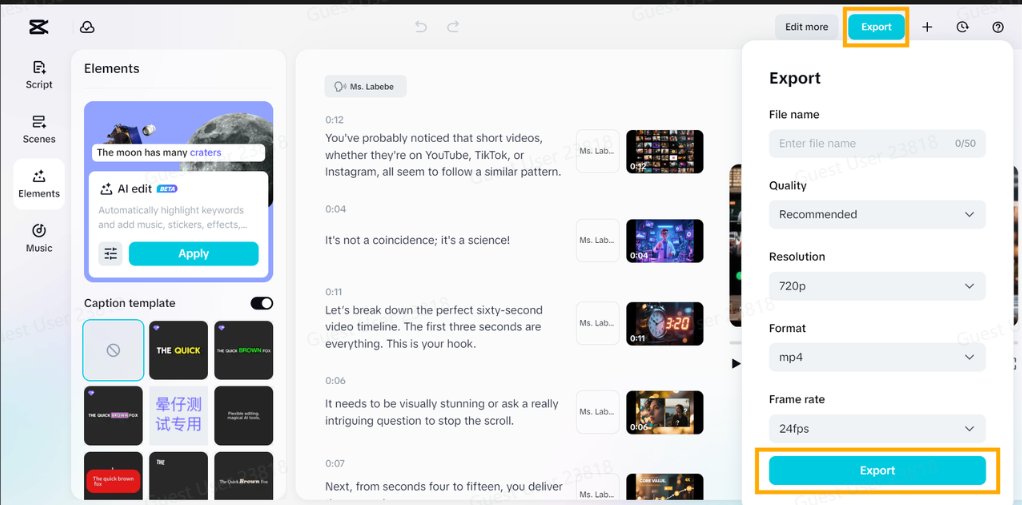Screen dimensions: 1022x505
Task: Open the history clock icon
Action: tap(962, 27)
